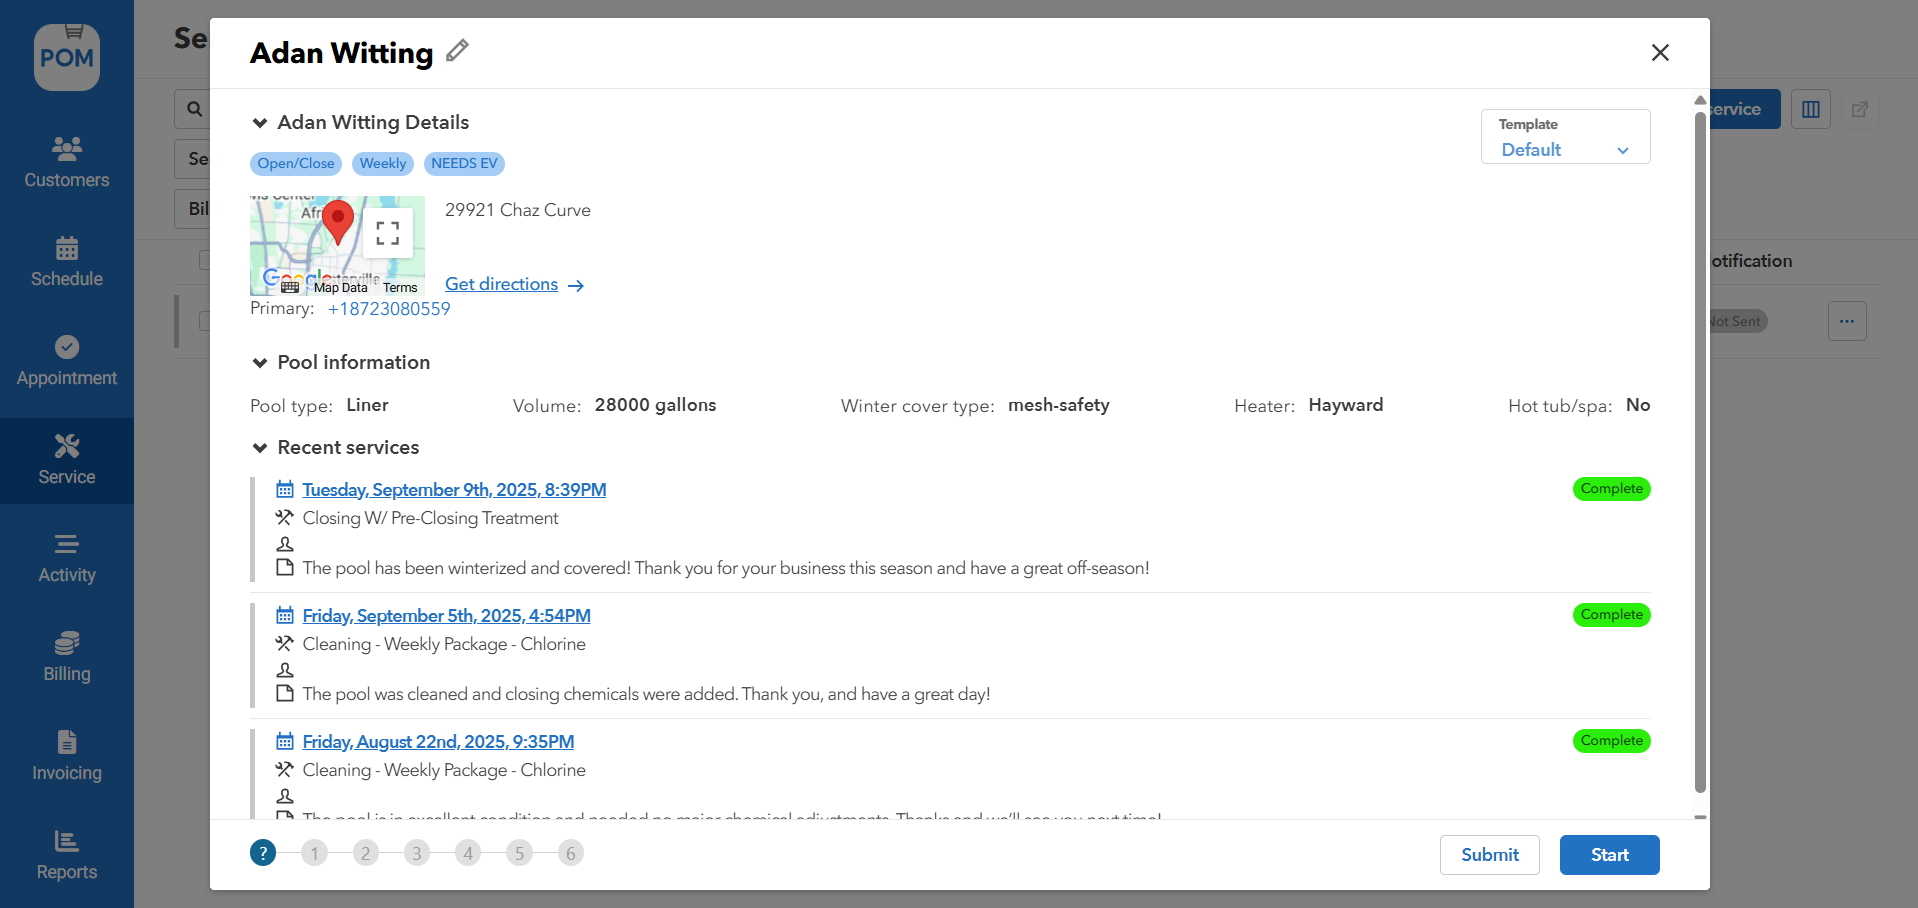Open Customers from the sidebar
The width and height of the screenshot is (1918, 908).
pyautogui.click(x=67, y=162)
